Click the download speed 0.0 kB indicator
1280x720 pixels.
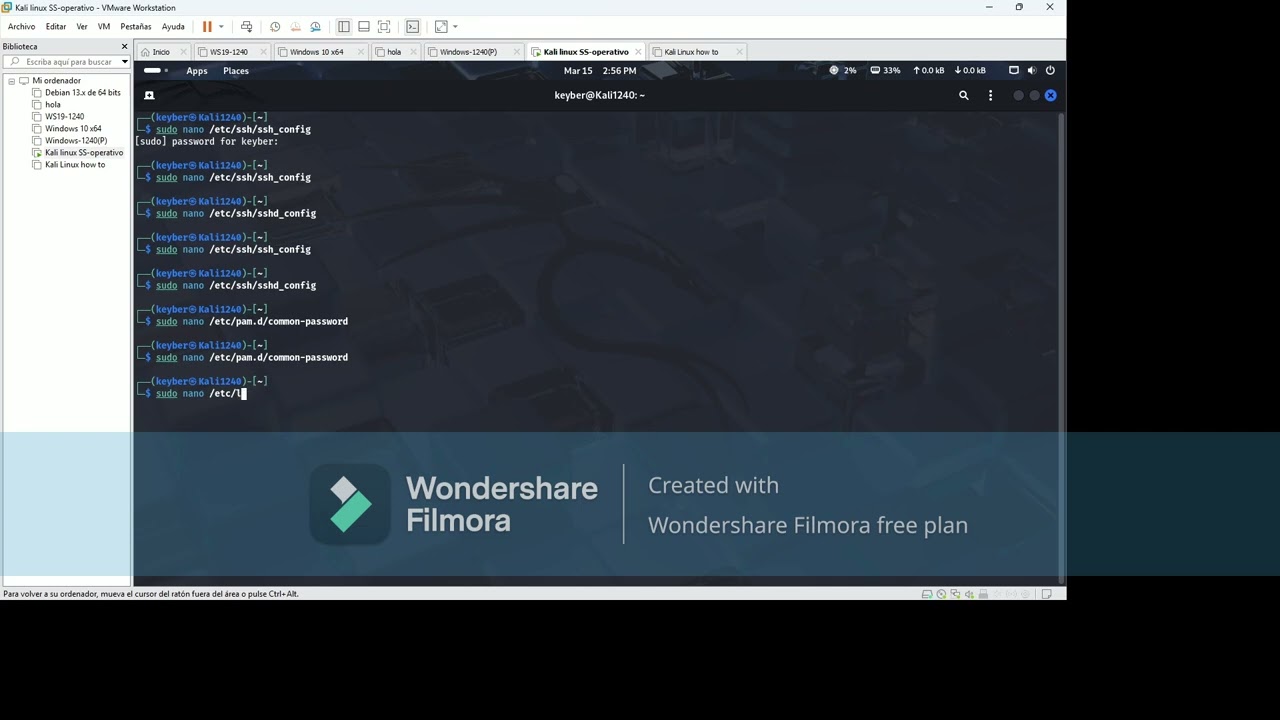point(970,71)
